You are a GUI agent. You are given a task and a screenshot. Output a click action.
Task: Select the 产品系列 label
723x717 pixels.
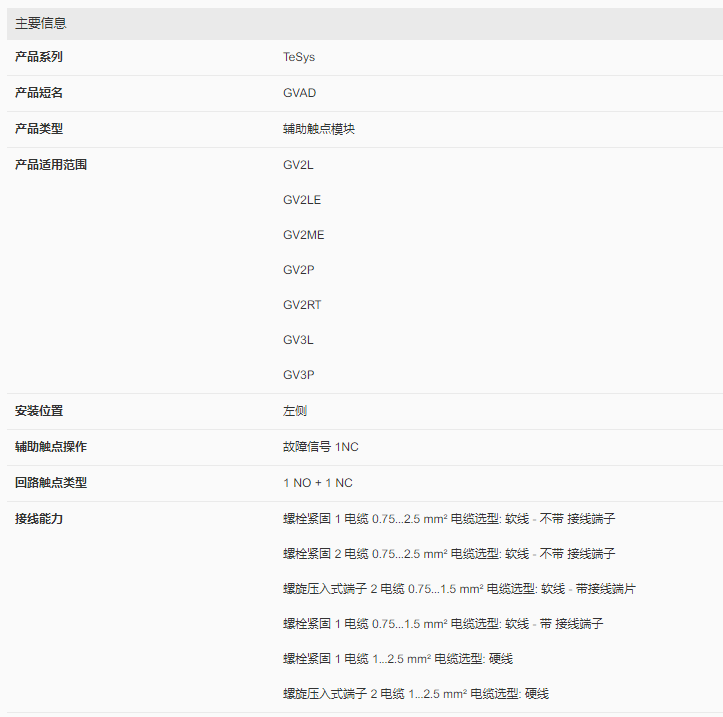(39, 57)
